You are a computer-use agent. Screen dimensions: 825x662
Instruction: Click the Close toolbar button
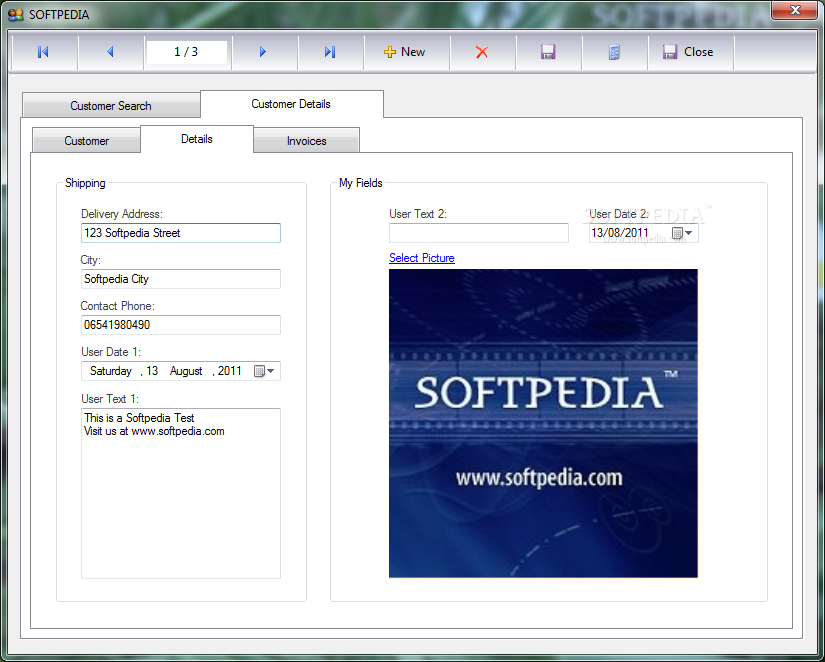(689, 52)
